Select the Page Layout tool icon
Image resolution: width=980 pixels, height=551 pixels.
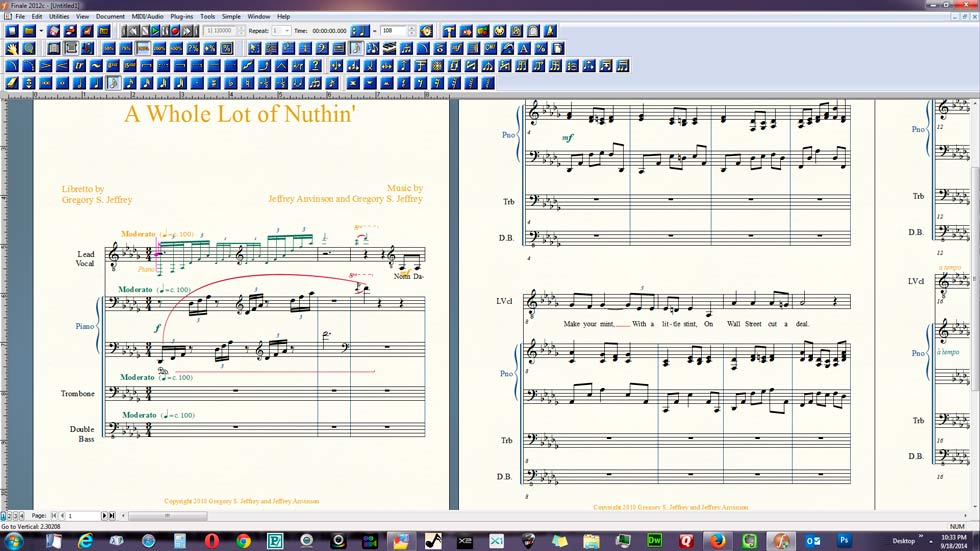point(558,48)
